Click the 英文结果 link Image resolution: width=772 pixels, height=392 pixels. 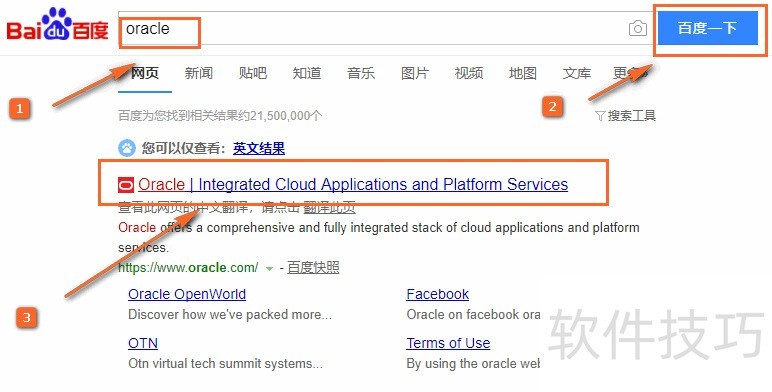[259, 148]
